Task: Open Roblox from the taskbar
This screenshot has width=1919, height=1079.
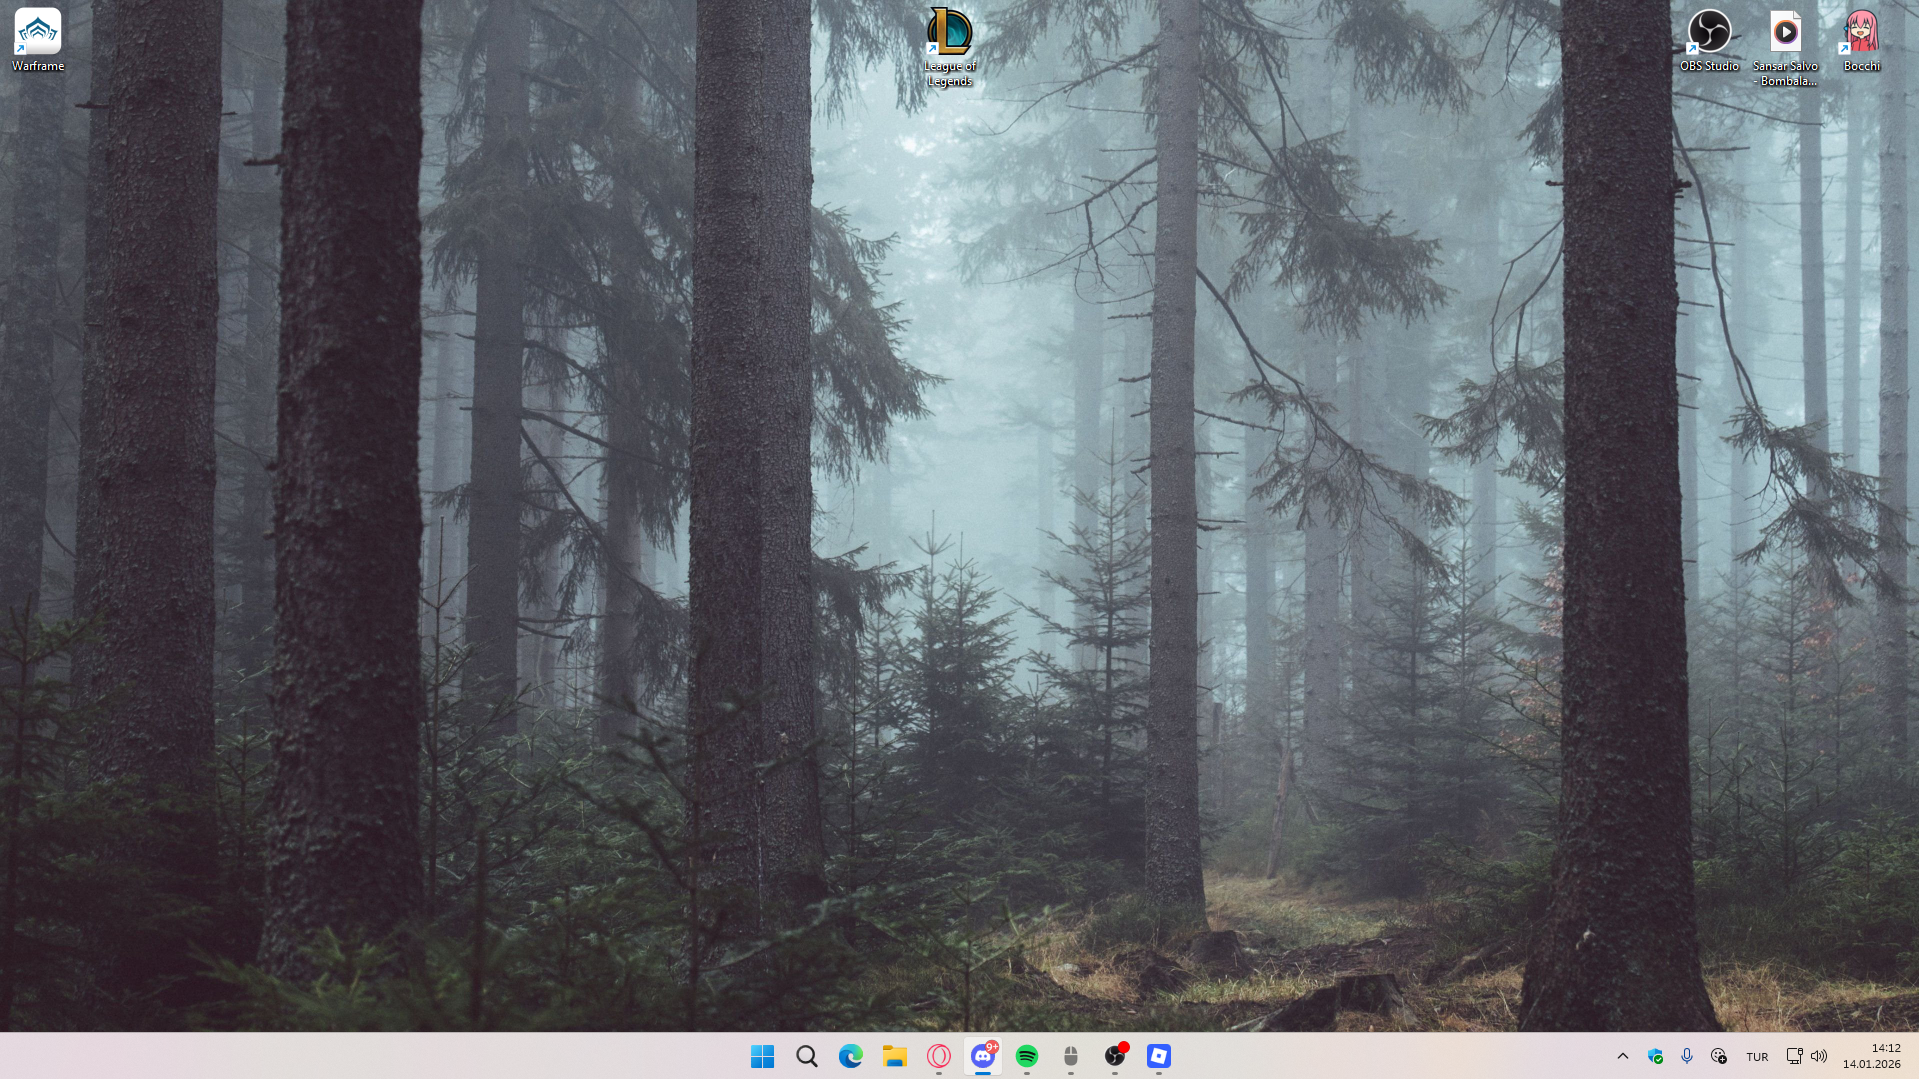Action: (x=1158, y=1056)
